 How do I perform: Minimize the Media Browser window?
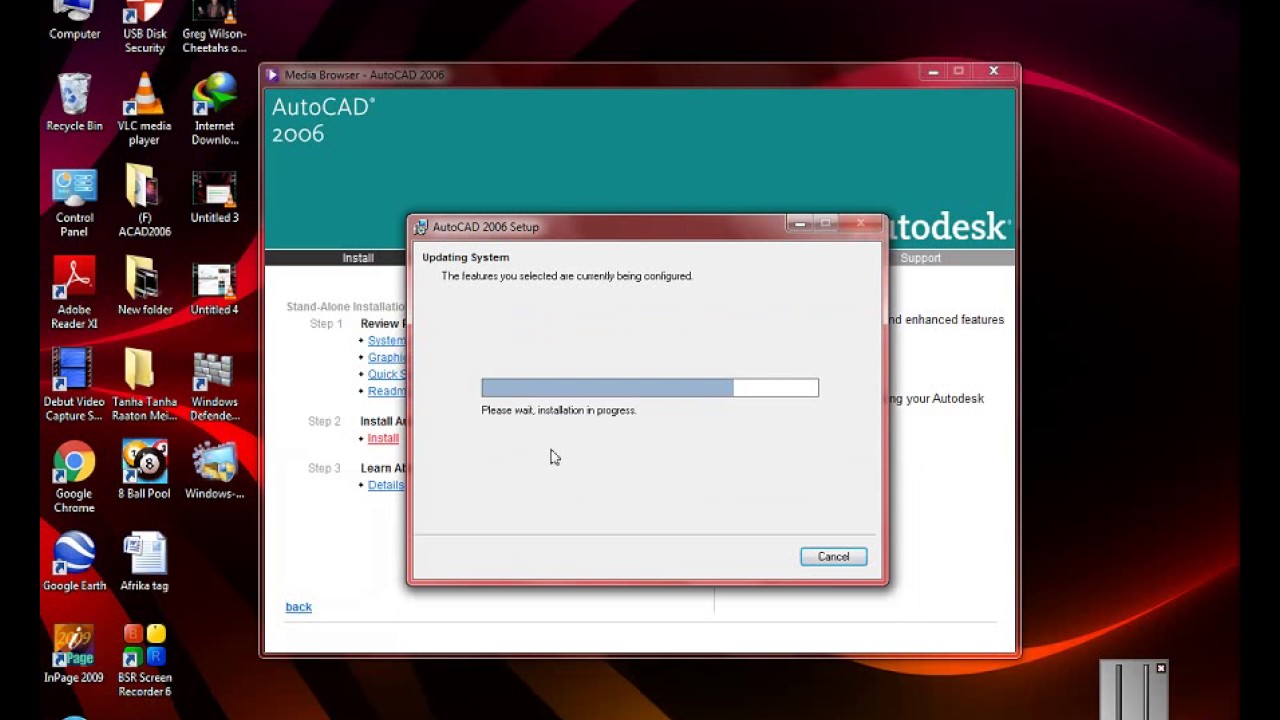pyautogui.click(x=933, y=72)
